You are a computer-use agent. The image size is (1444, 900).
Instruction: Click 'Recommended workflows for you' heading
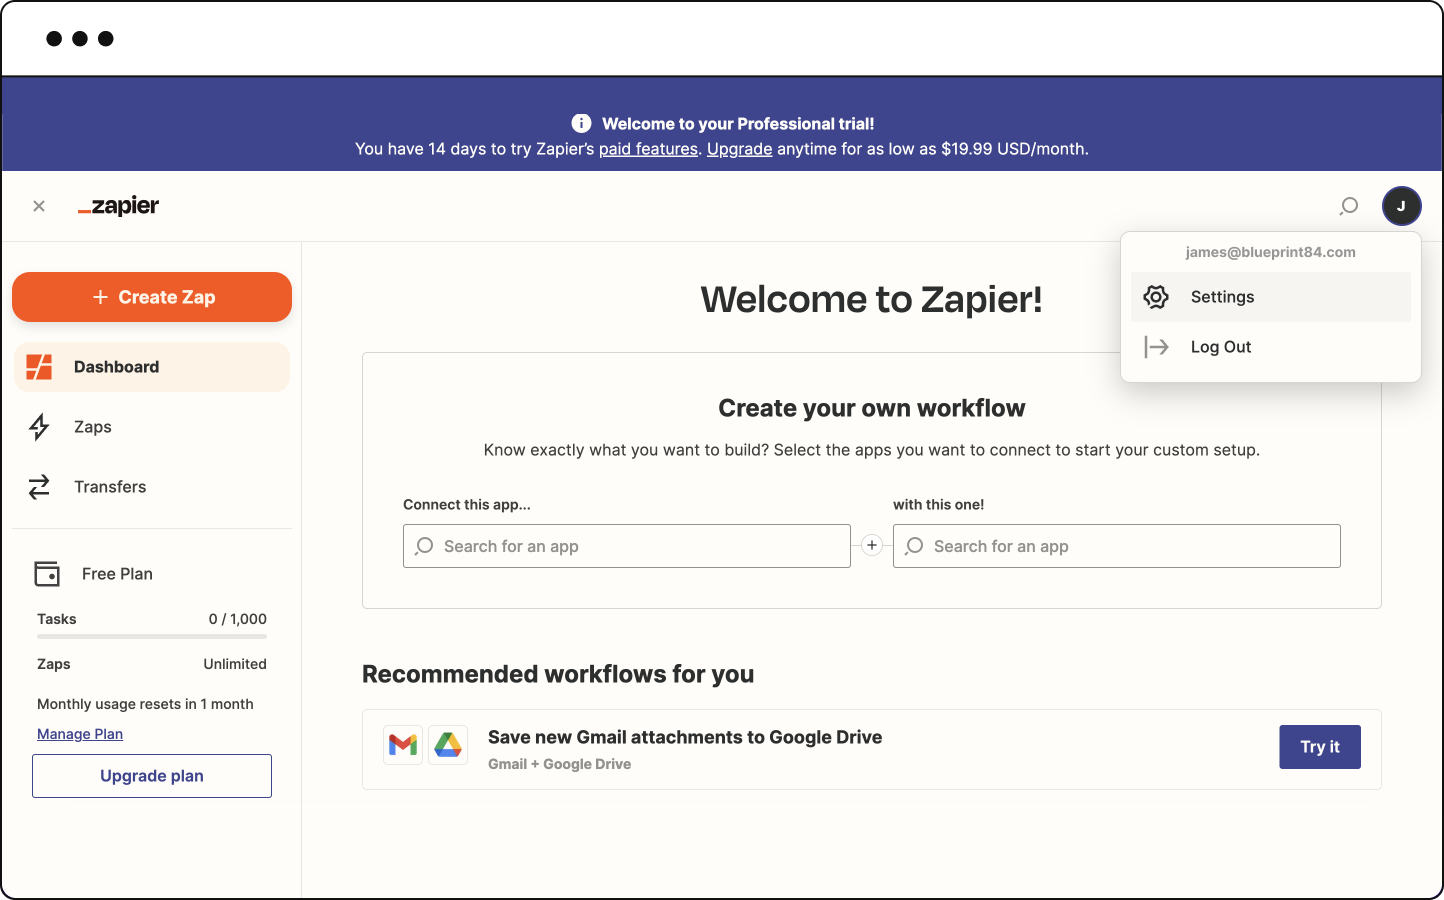[558, 674]
